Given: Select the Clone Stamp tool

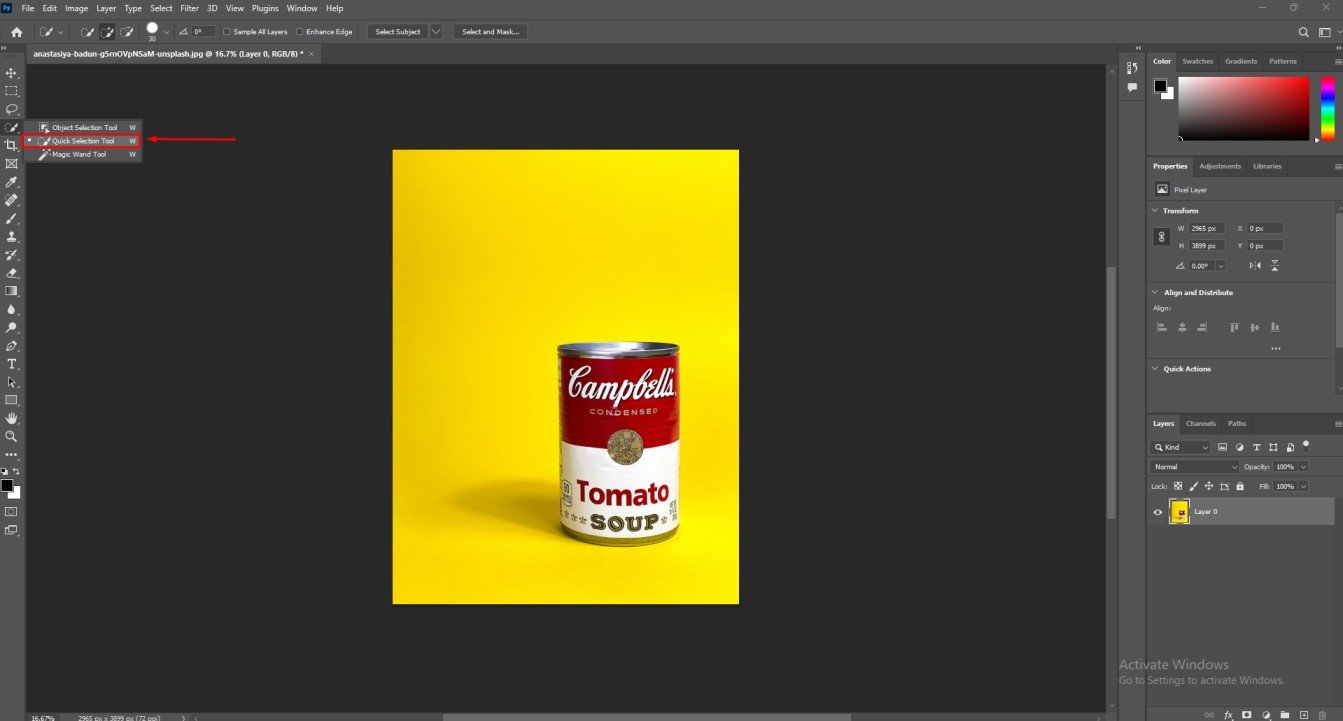Looking at the screenshot, I should 12,236.
